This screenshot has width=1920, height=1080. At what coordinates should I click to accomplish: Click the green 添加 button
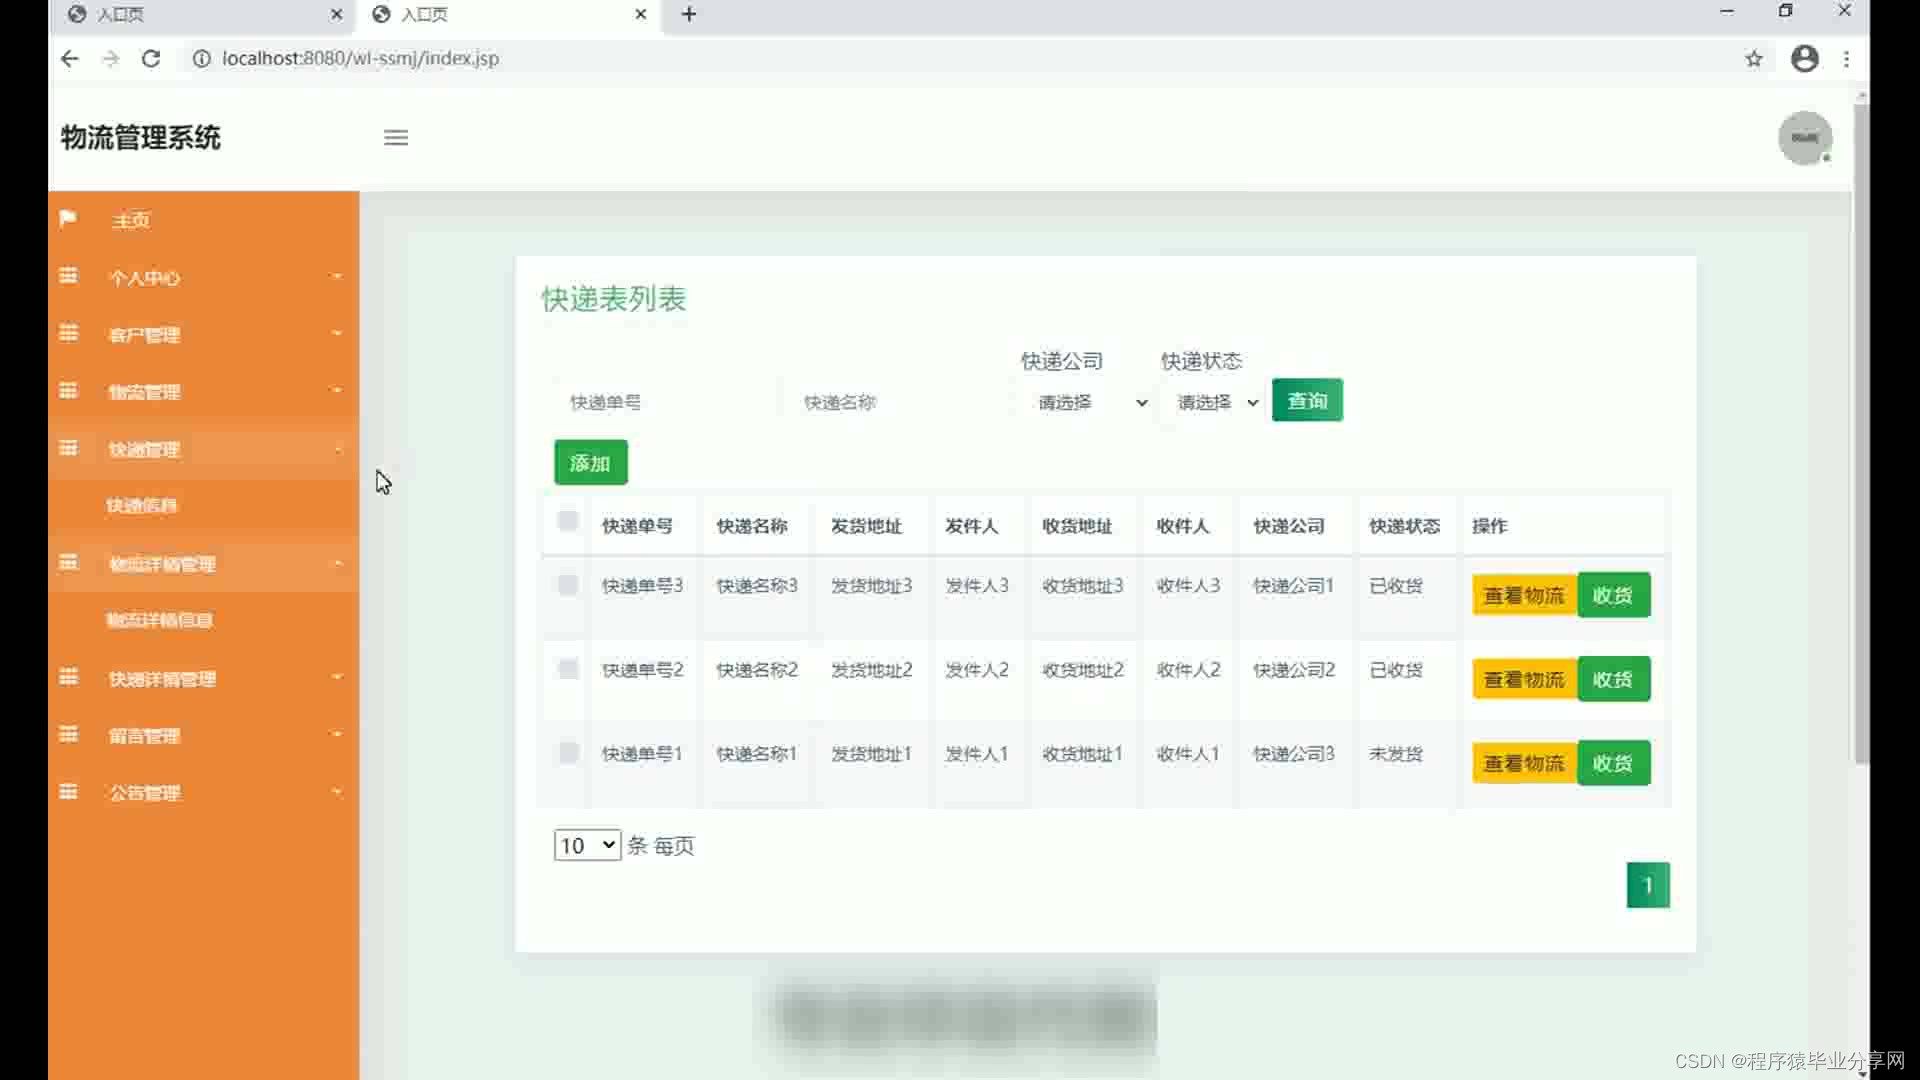pos(590,463)
